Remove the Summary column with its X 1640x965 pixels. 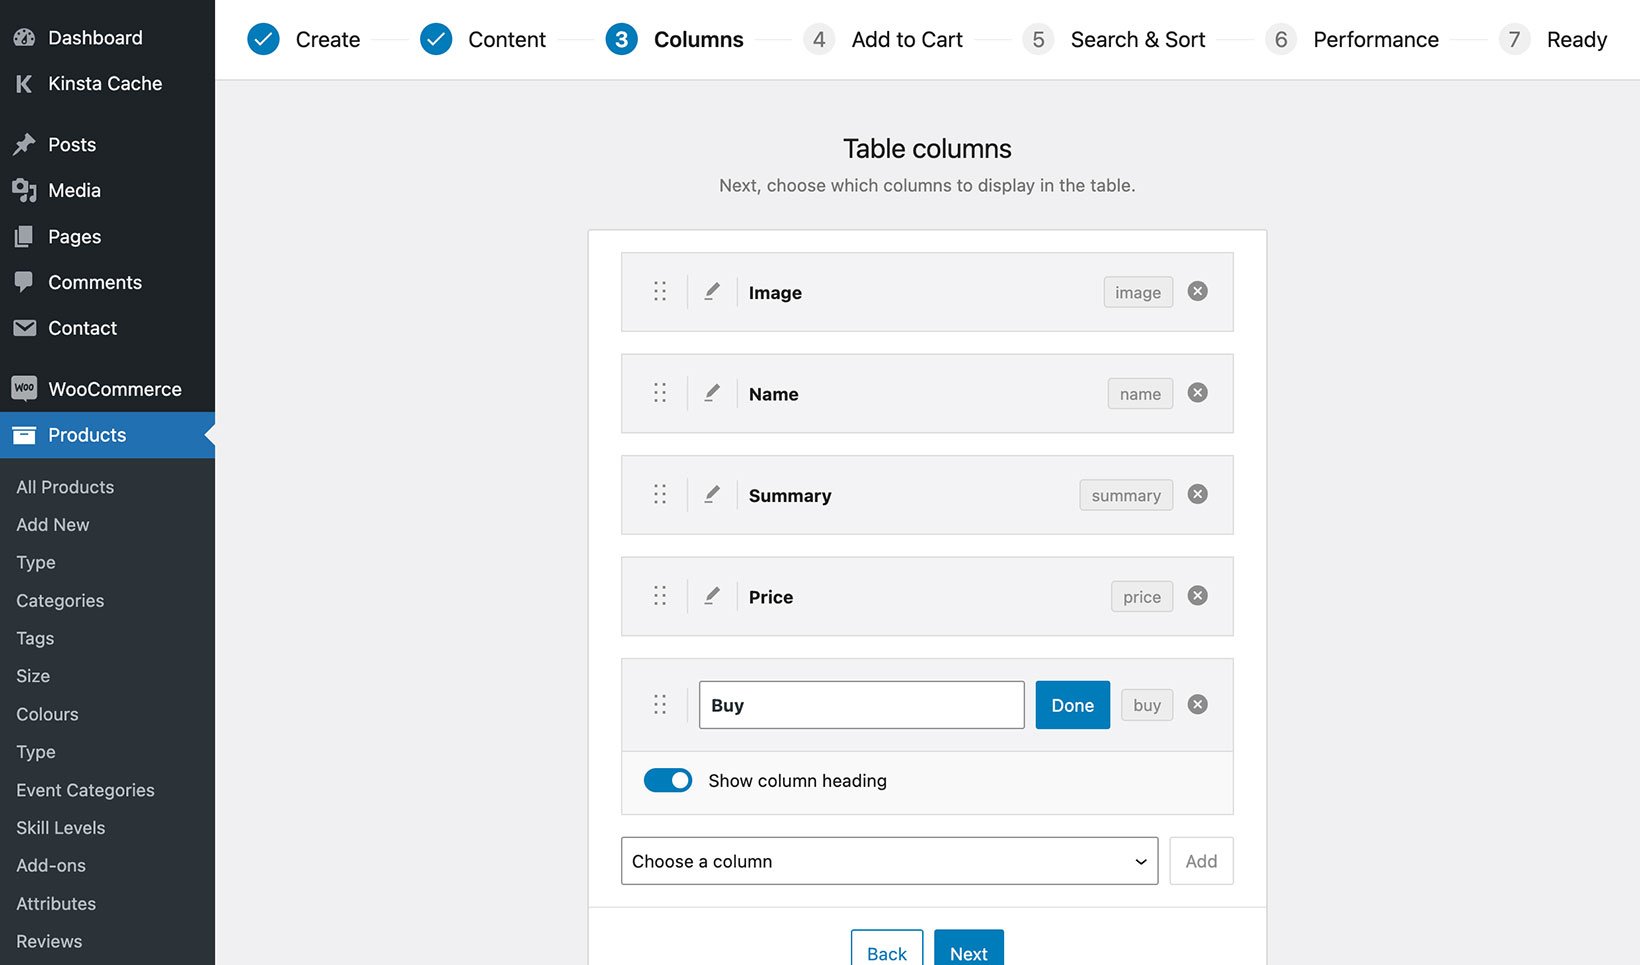pos(1197,494)
